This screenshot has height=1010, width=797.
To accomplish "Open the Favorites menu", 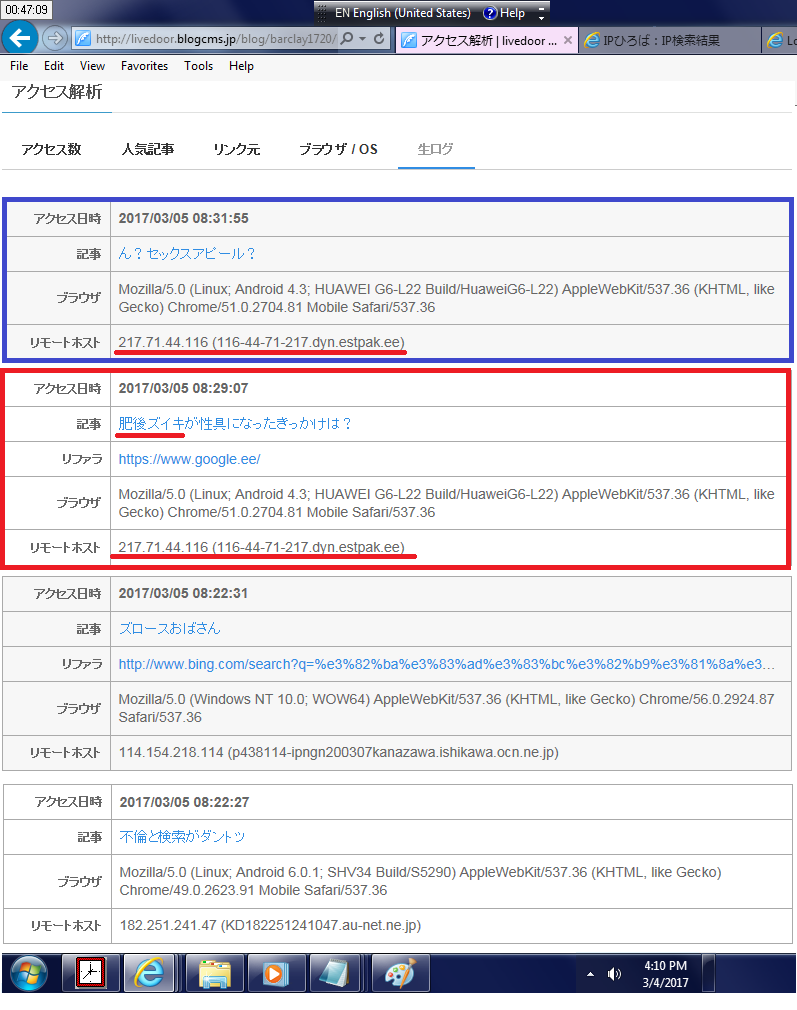I will click(x=144, y=66).
